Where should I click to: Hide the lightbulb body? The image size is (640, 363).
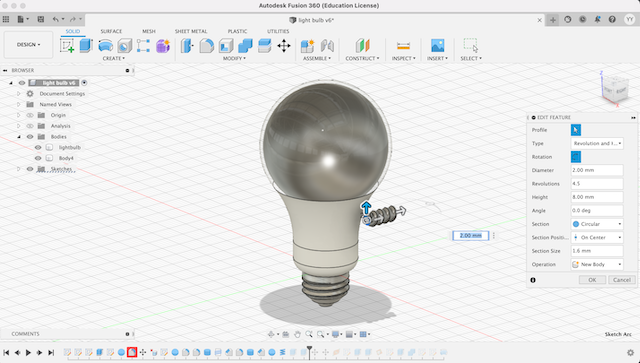point(38,147)
